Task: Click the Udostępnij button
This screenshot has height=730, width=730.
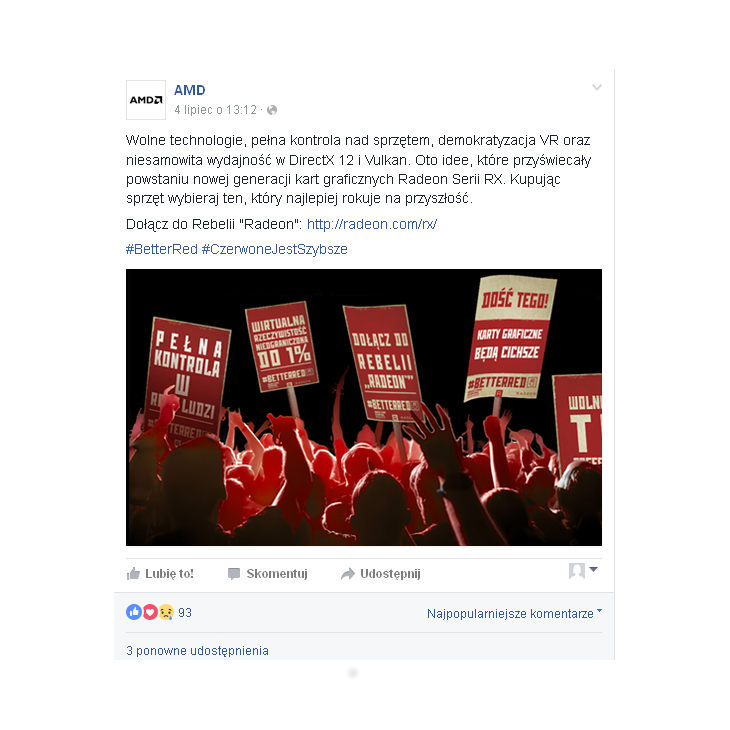Action: [x=381, y=574]
